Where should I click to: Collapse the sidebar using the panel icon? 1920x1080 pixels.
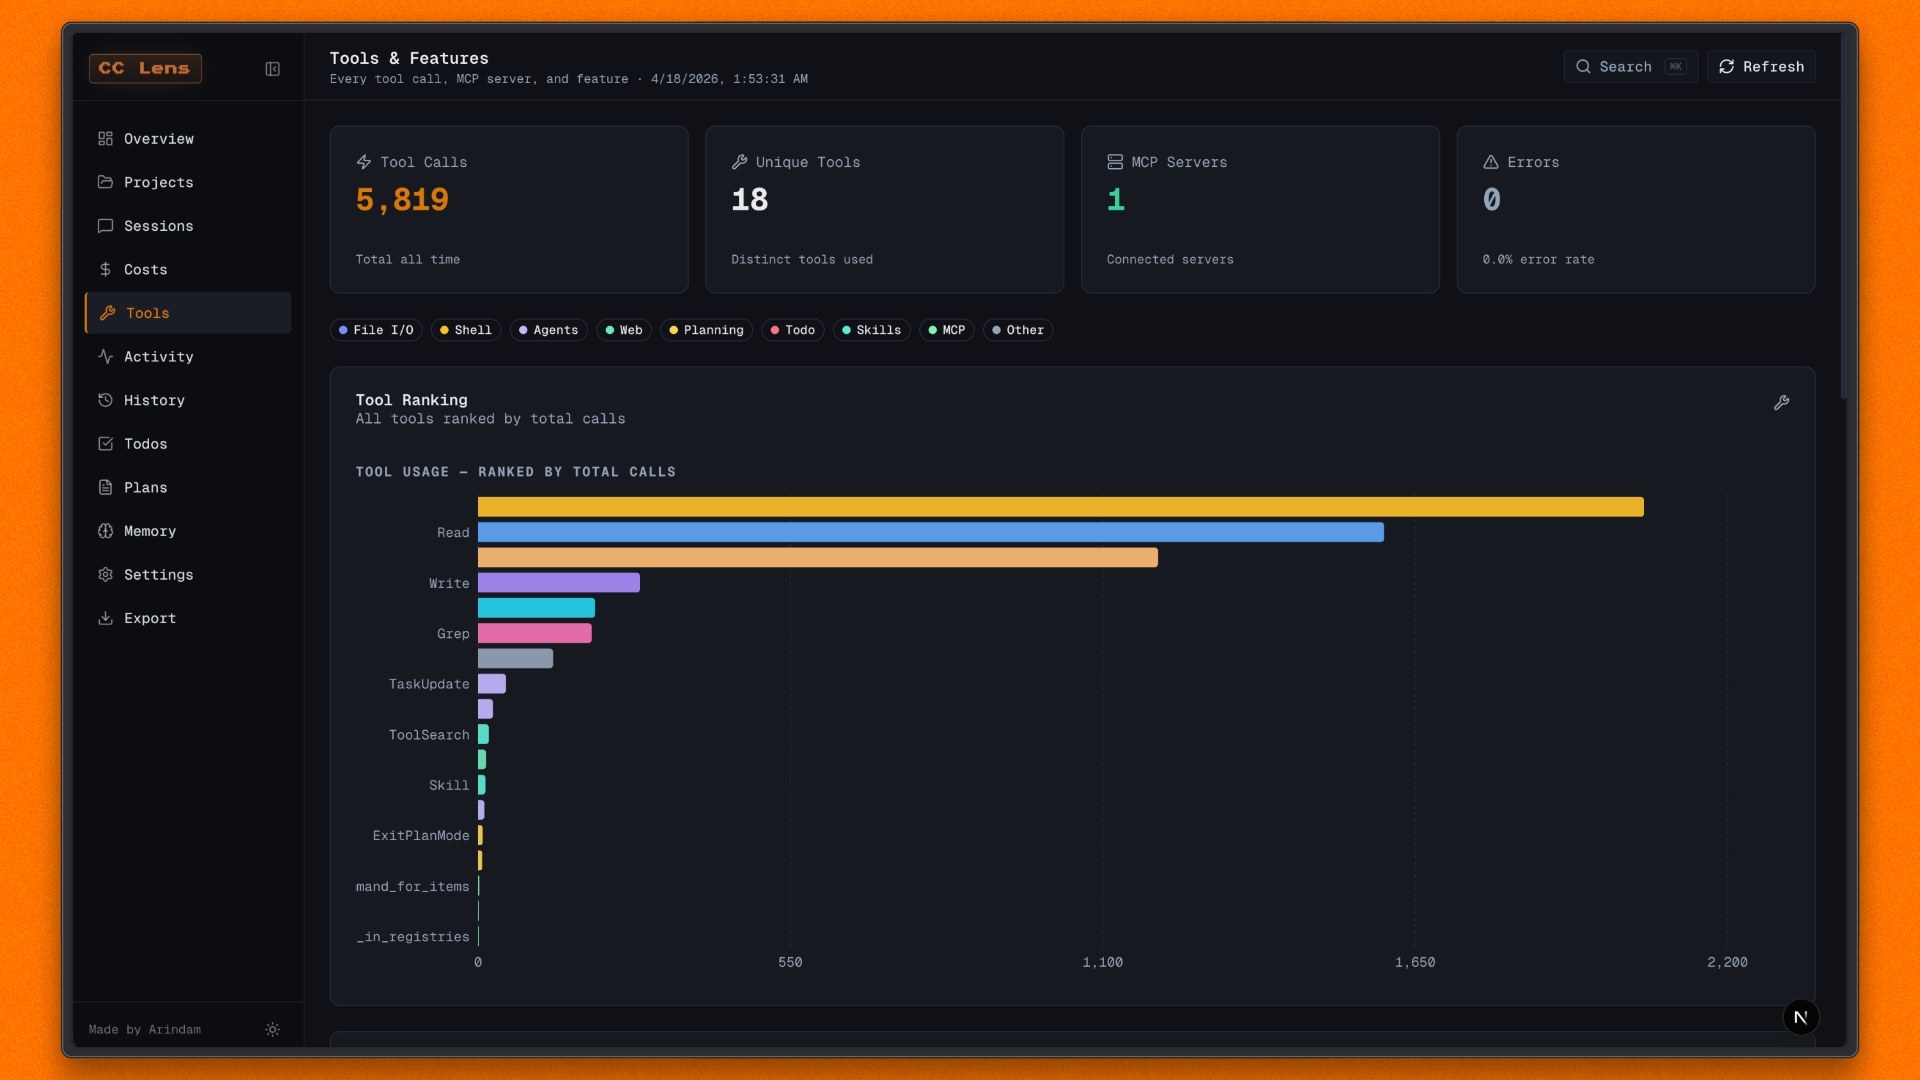[x=272, y=69]
